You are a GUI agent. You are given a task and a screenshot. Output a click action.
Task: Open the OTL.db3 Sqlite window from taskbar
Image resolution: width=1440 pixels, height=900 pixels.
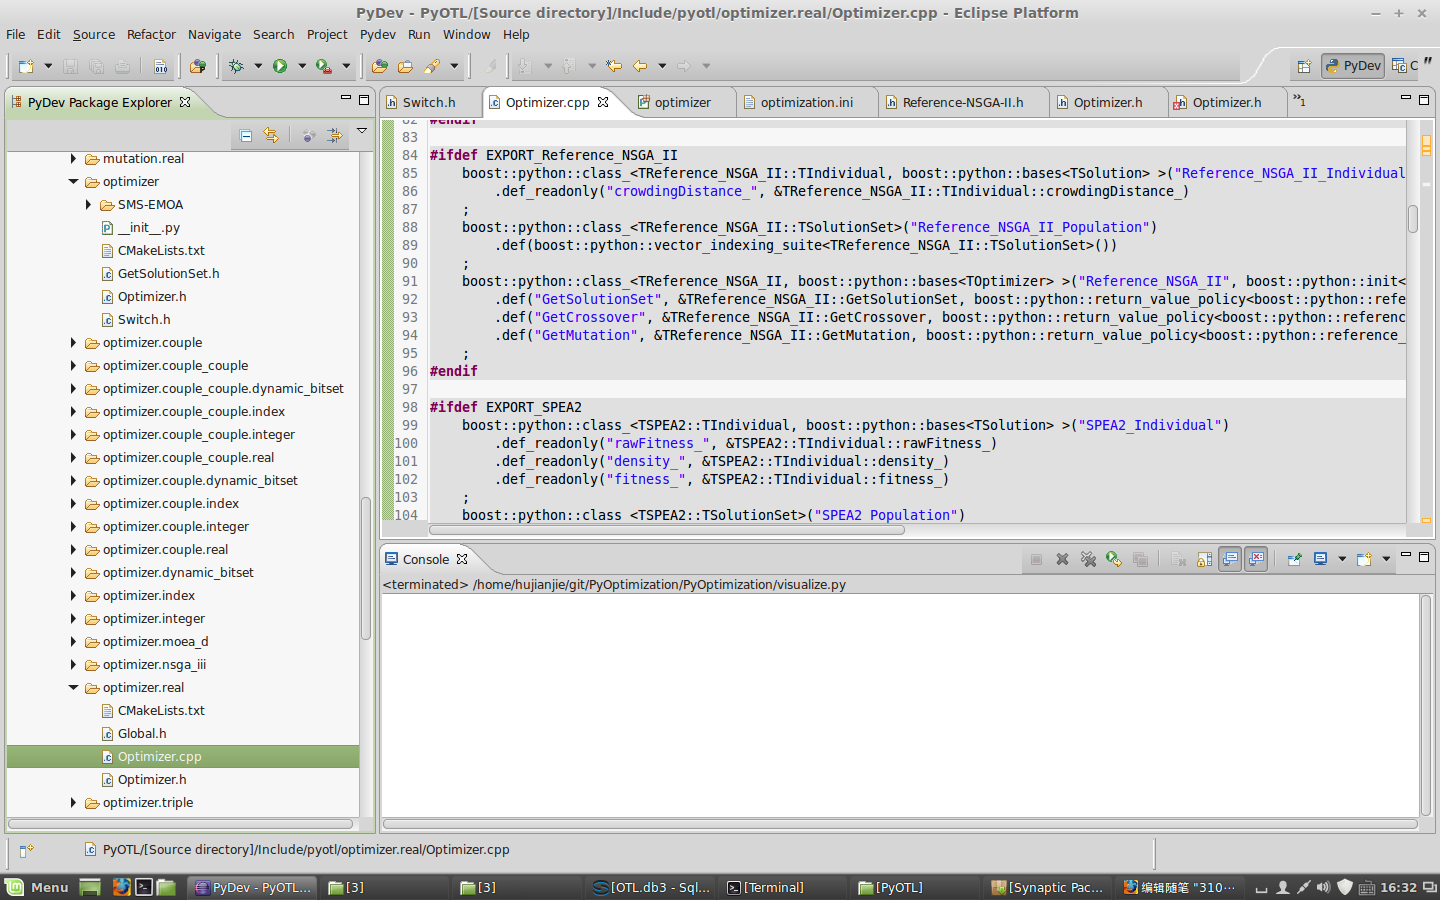[x=652, y=887]
